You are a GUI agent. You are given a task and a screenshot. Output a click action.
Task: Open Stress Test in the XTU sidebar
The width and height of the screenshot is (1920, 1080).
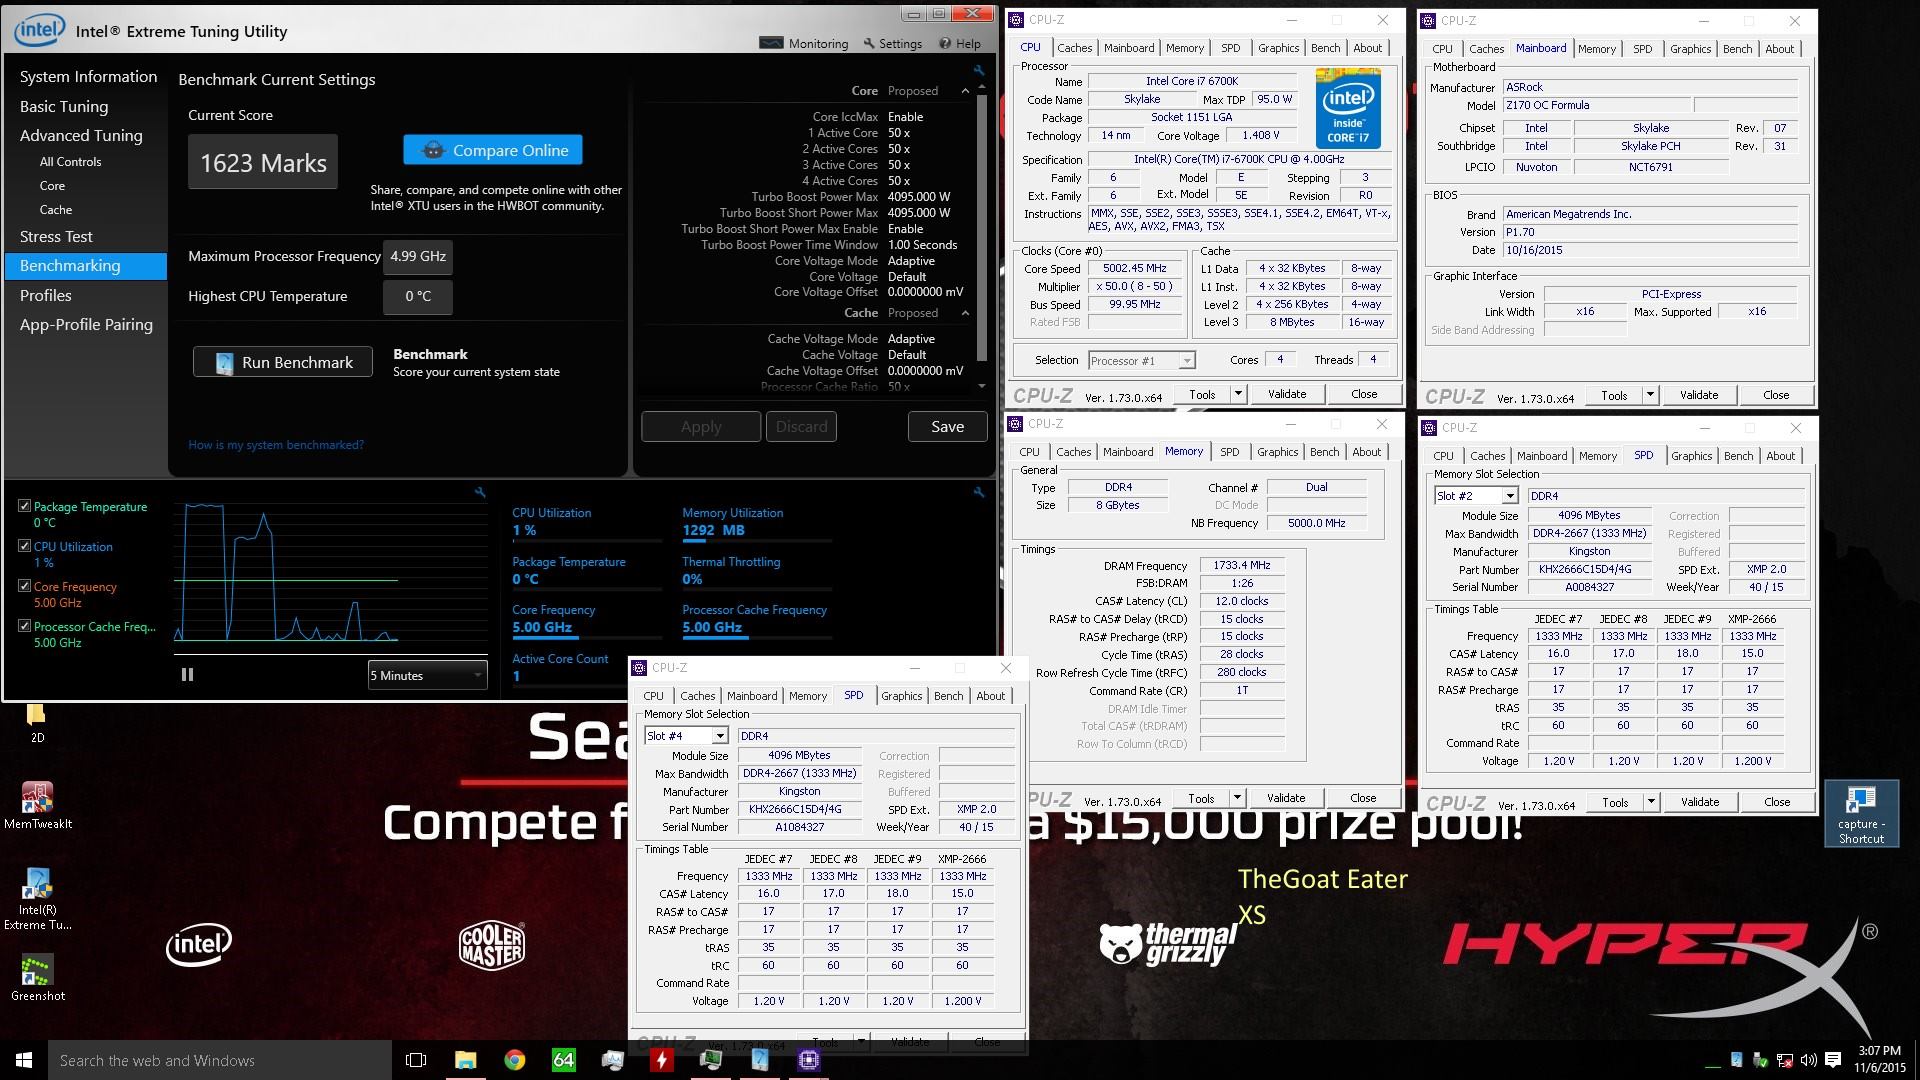pyautogui.click(x=56, y=237)
